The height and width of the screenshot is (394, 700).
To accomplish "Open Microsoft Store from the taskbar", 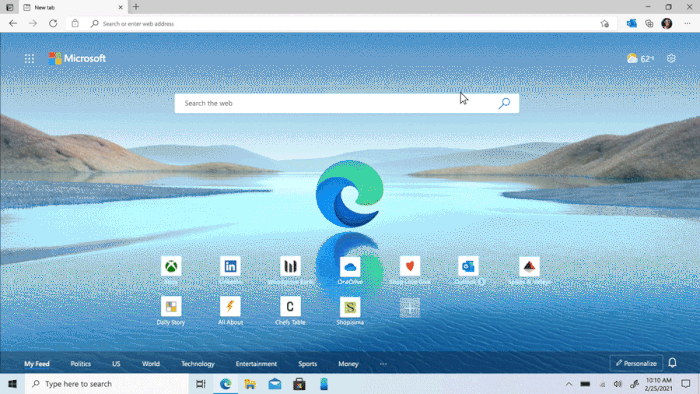I will pos(299,384).
